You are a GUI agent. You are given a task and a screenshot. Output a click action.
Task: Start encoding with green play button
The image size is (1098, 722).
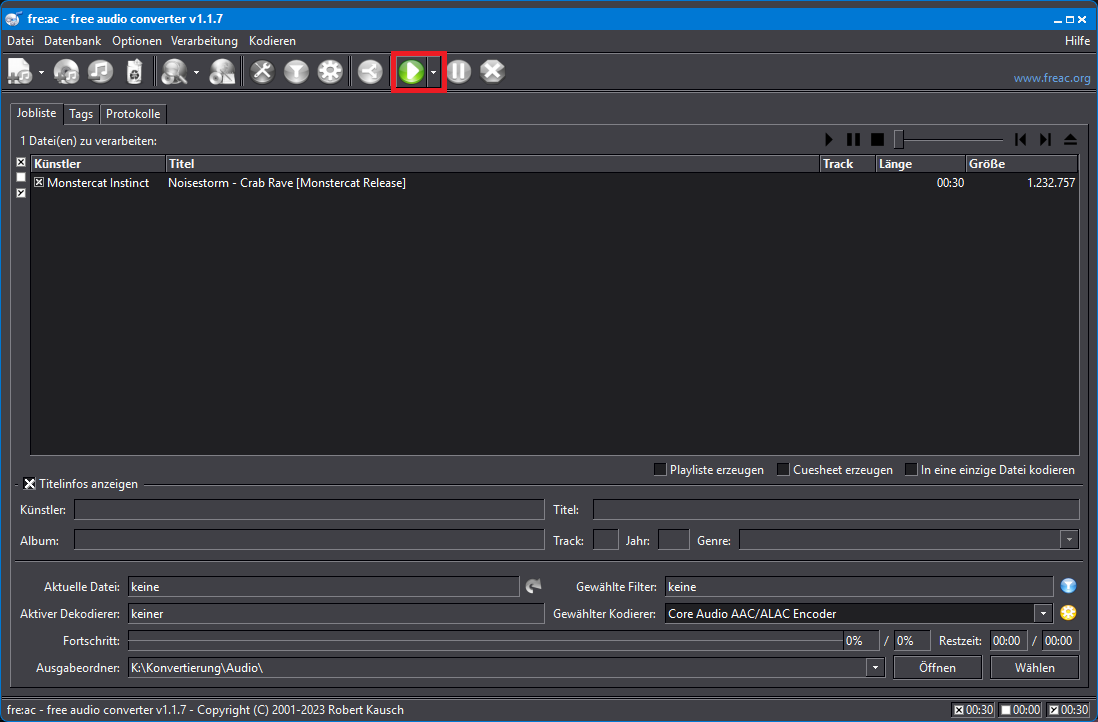click(410, 72)
